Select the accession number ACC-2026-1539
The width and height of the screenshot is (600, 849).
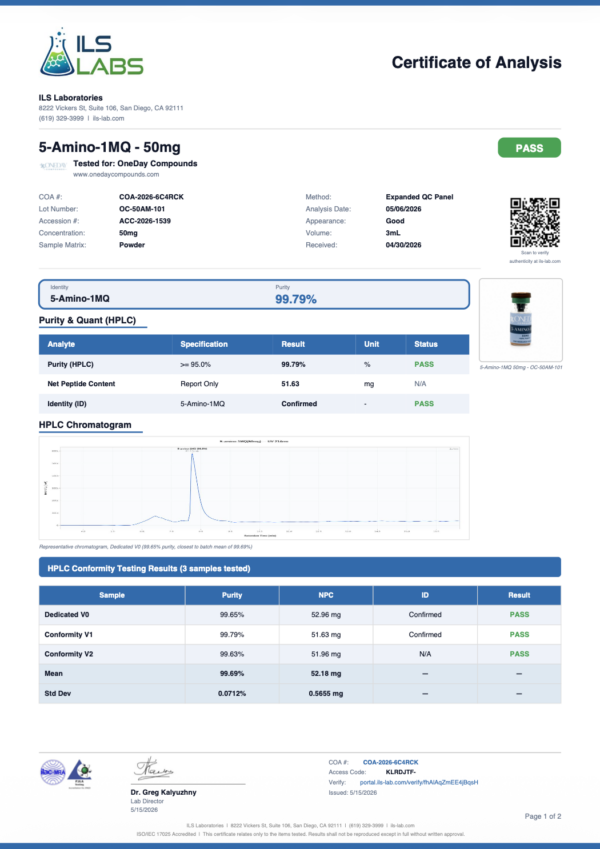click(145, 221)
